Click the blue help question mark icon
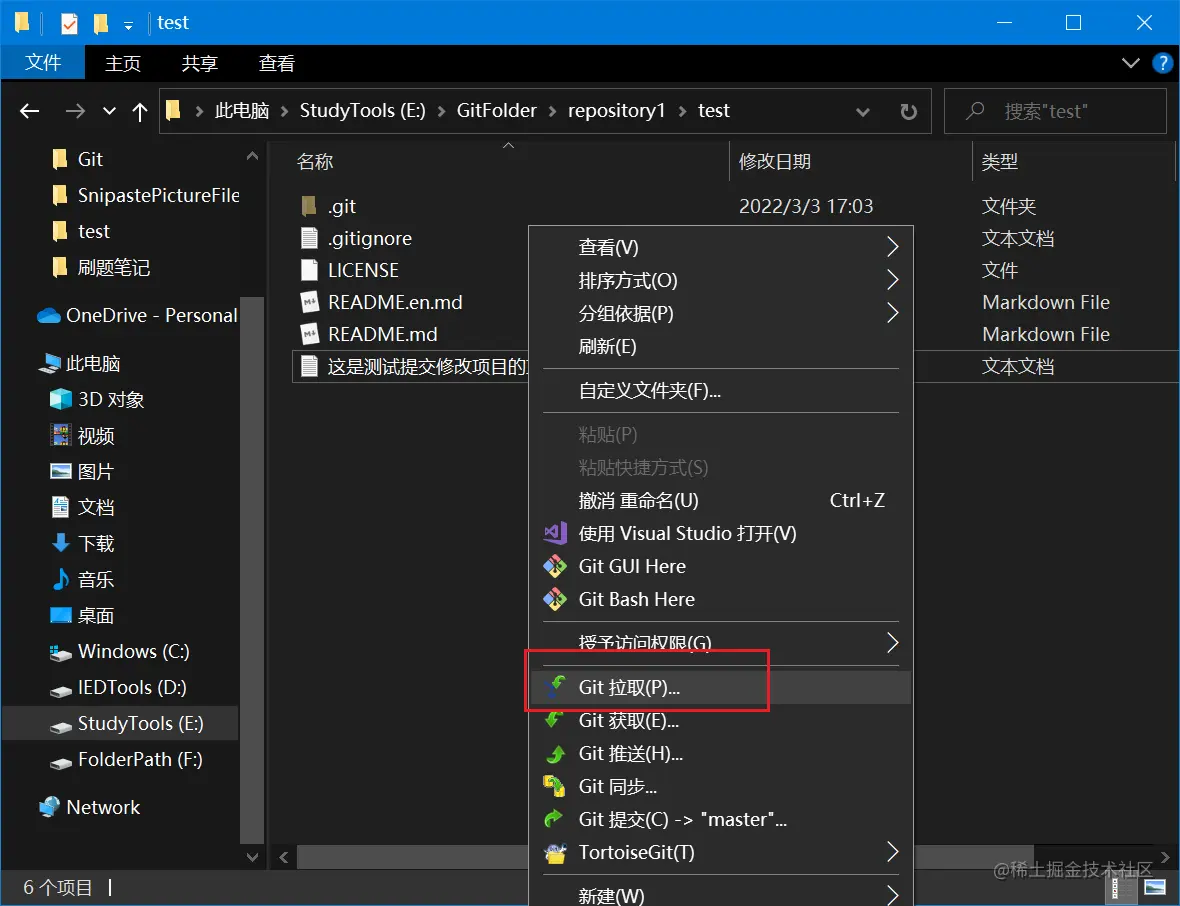Viewport: 1180px width, 906px height. (1162, 63)
